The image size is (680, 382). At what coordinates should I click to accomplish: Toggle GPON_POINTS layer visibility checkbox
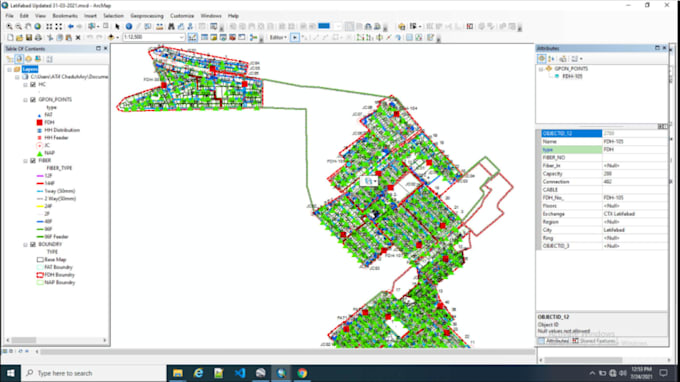(33, 100)
